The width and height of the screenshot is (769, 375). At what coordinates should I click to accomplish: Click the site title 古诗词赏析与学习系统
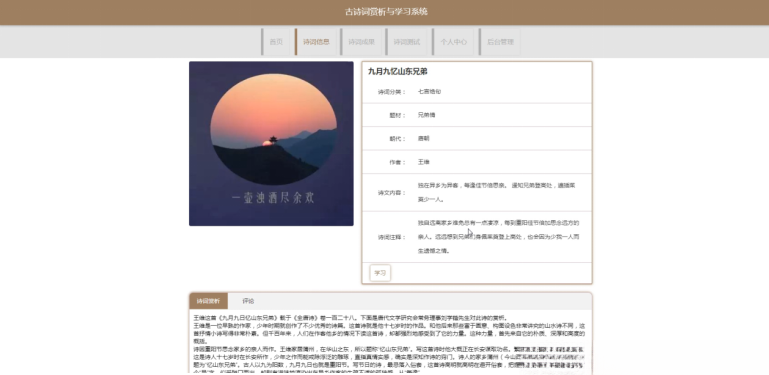tap(386, 12)
